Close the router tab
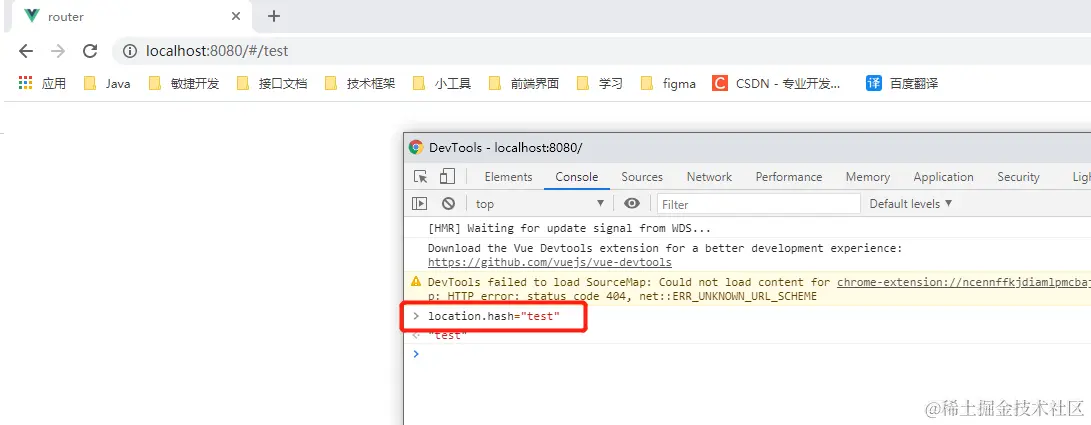 point(237,16)
